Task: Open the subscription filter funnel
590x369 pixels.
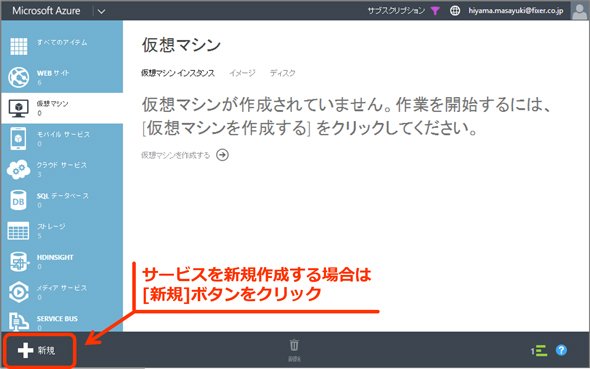Action: click(435, 11)
